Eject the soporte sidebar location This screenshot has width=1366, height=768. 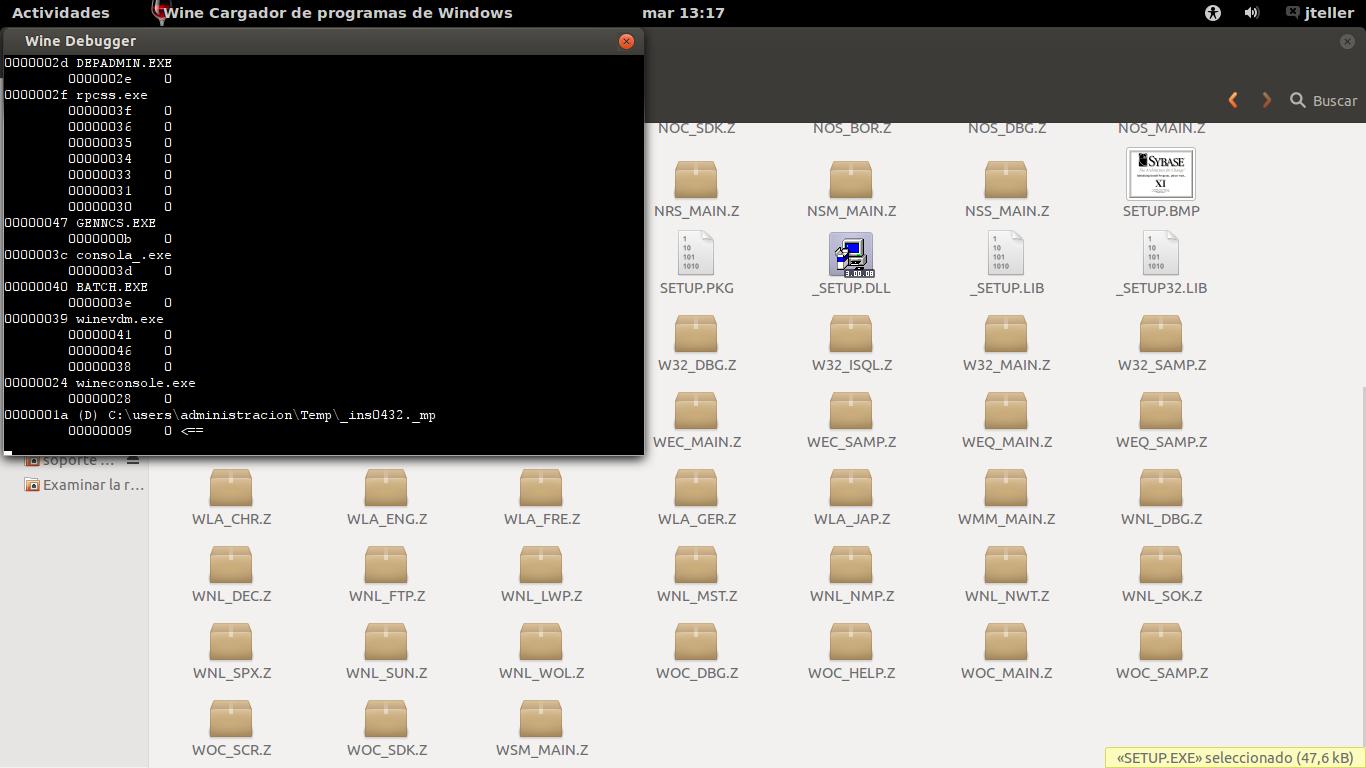[x=132, y=460]
